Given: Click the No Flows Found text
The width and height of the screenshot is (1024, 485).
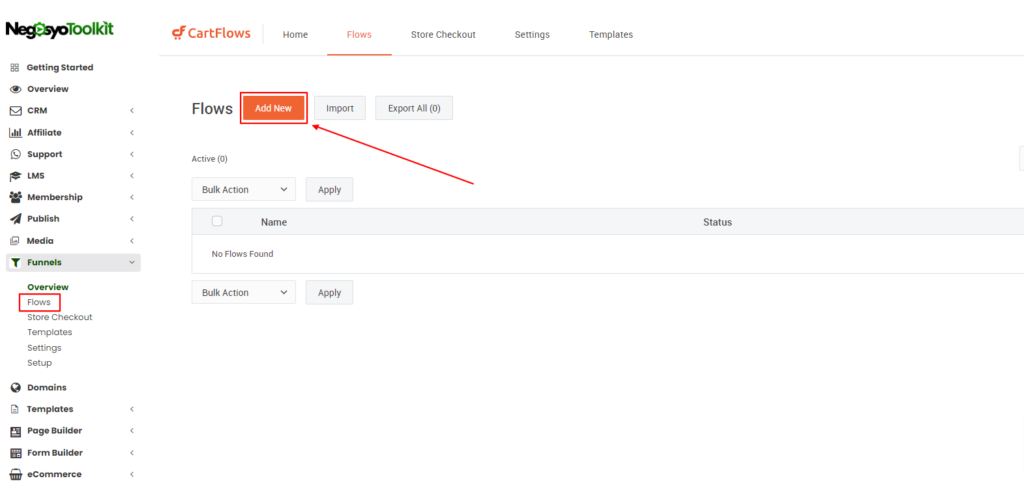Looking at the screenshot, I should coord(242,254).
